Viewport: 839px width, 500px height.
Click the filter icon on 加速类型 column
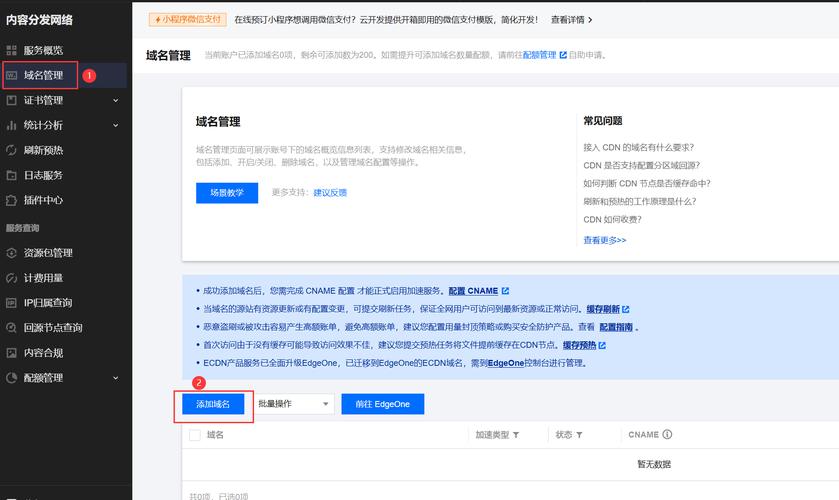click(516, 435)
